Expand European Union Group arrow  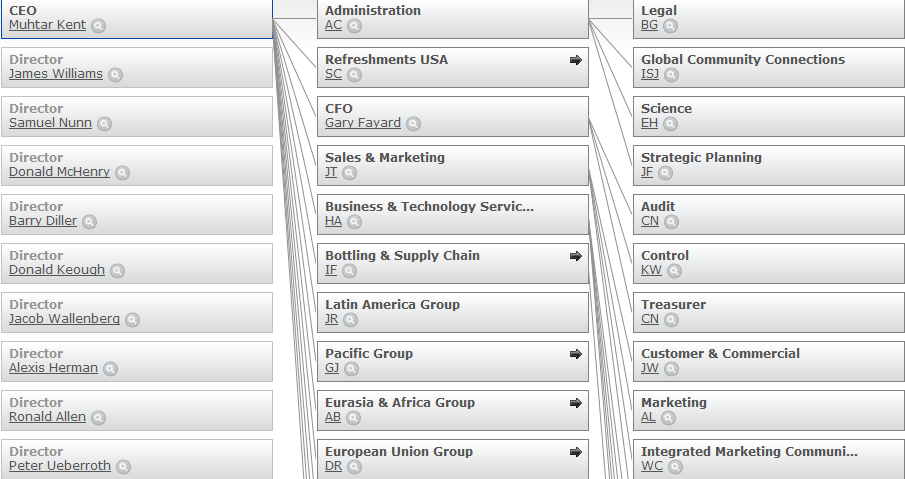coord(575,452)
